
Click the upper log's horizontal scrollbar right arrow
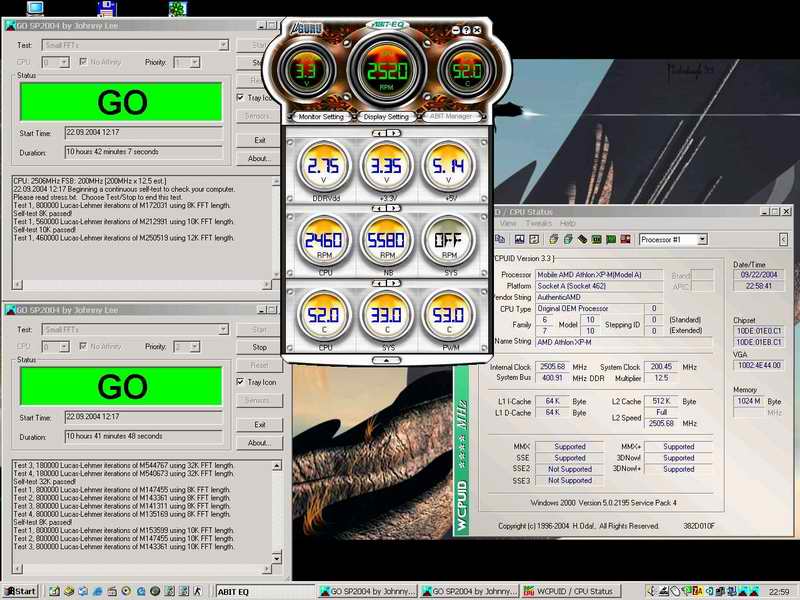pos(266,284)
